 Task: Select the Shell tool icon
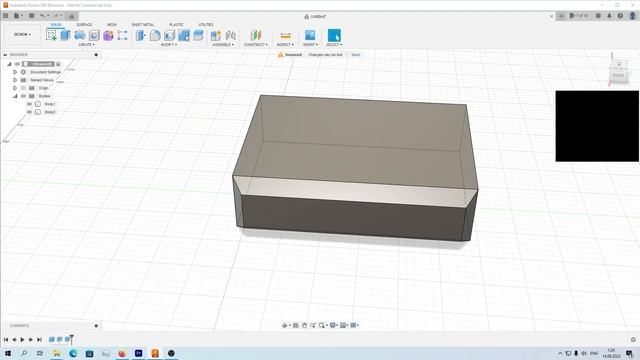(169, 35)
